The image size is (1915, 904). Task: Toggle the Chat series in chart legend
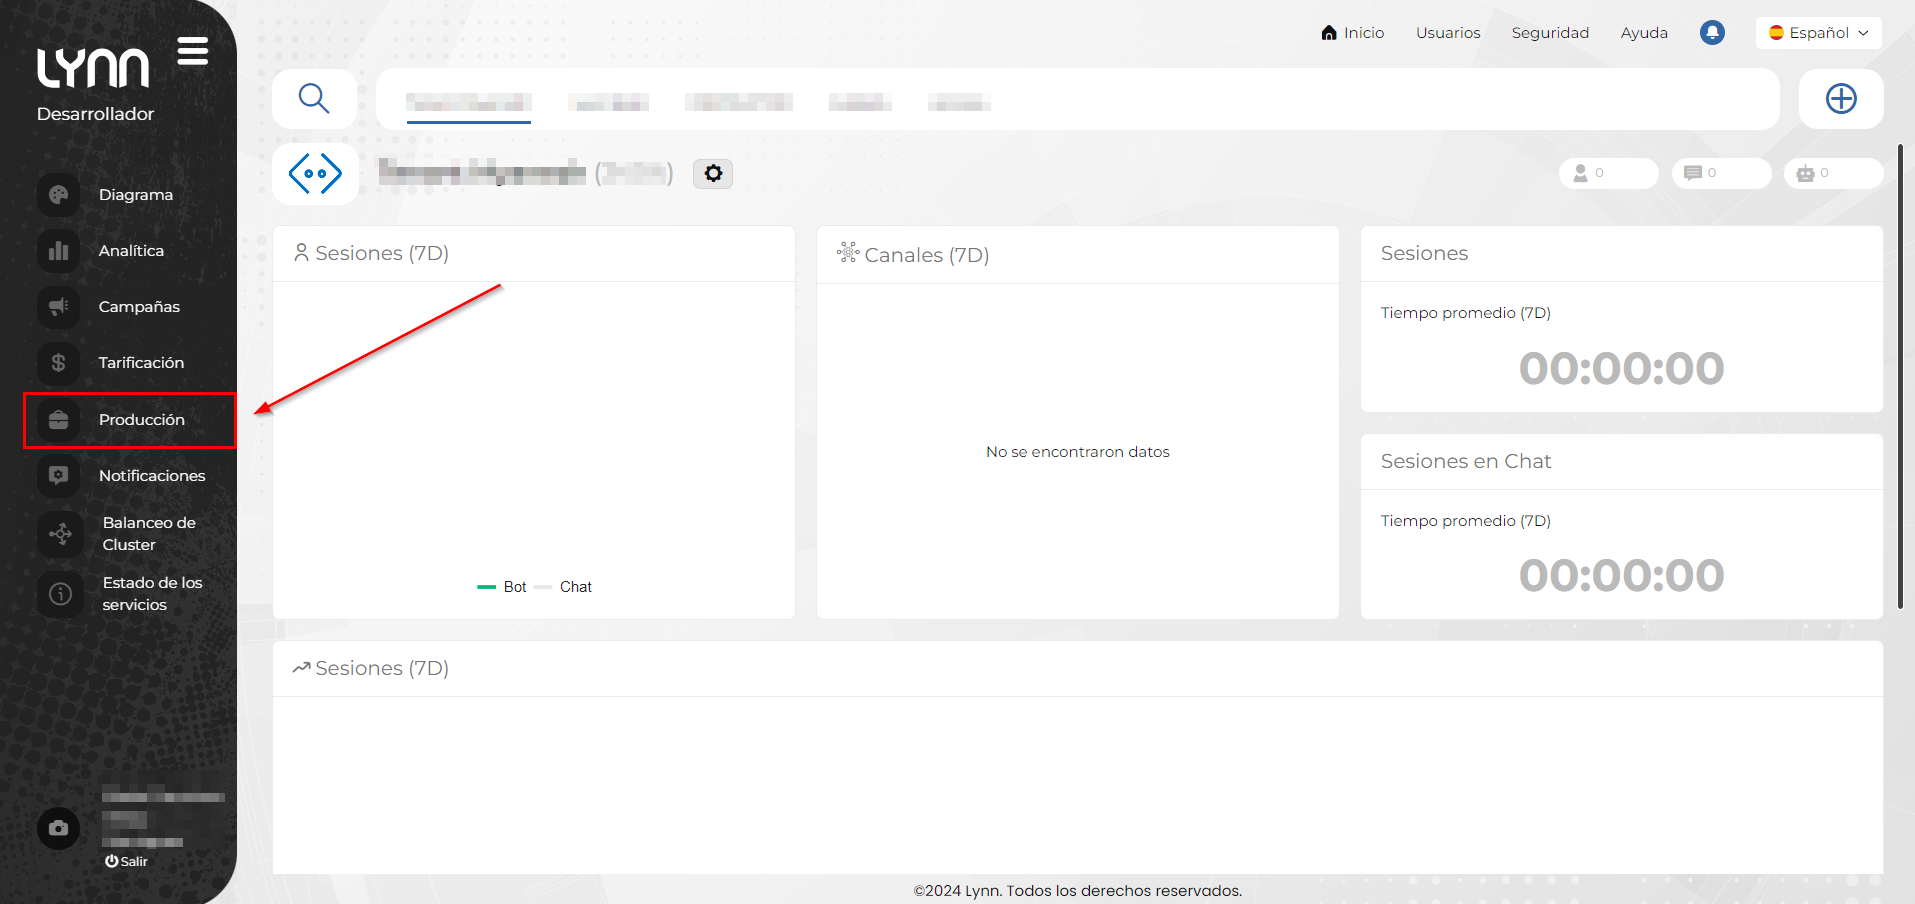564,587
